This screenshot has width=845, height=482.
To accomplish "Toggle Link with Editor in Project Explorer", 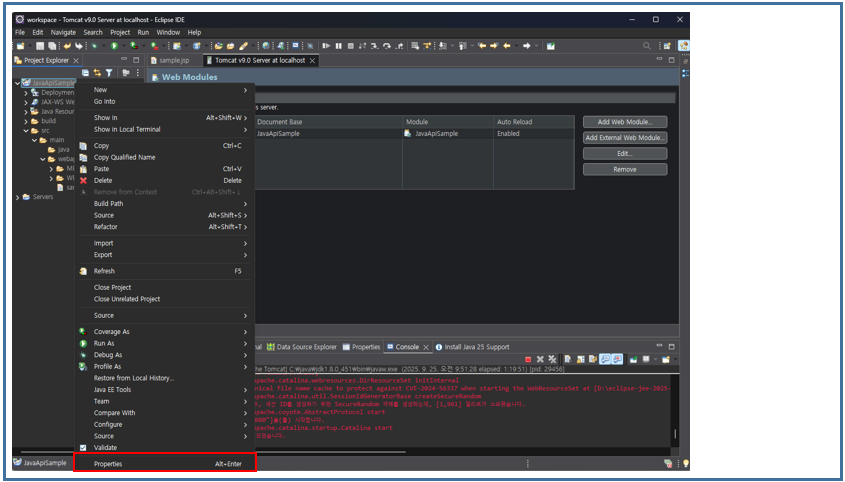I will [97, 72].
